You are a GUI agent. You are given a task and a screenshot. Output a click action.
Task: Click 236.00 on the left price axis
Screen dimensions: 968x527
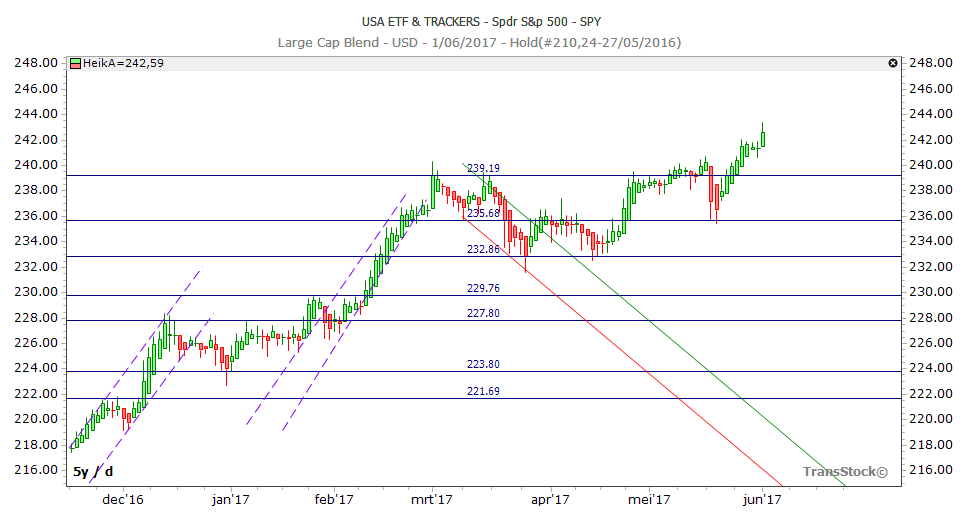click(x=36, y=215)
